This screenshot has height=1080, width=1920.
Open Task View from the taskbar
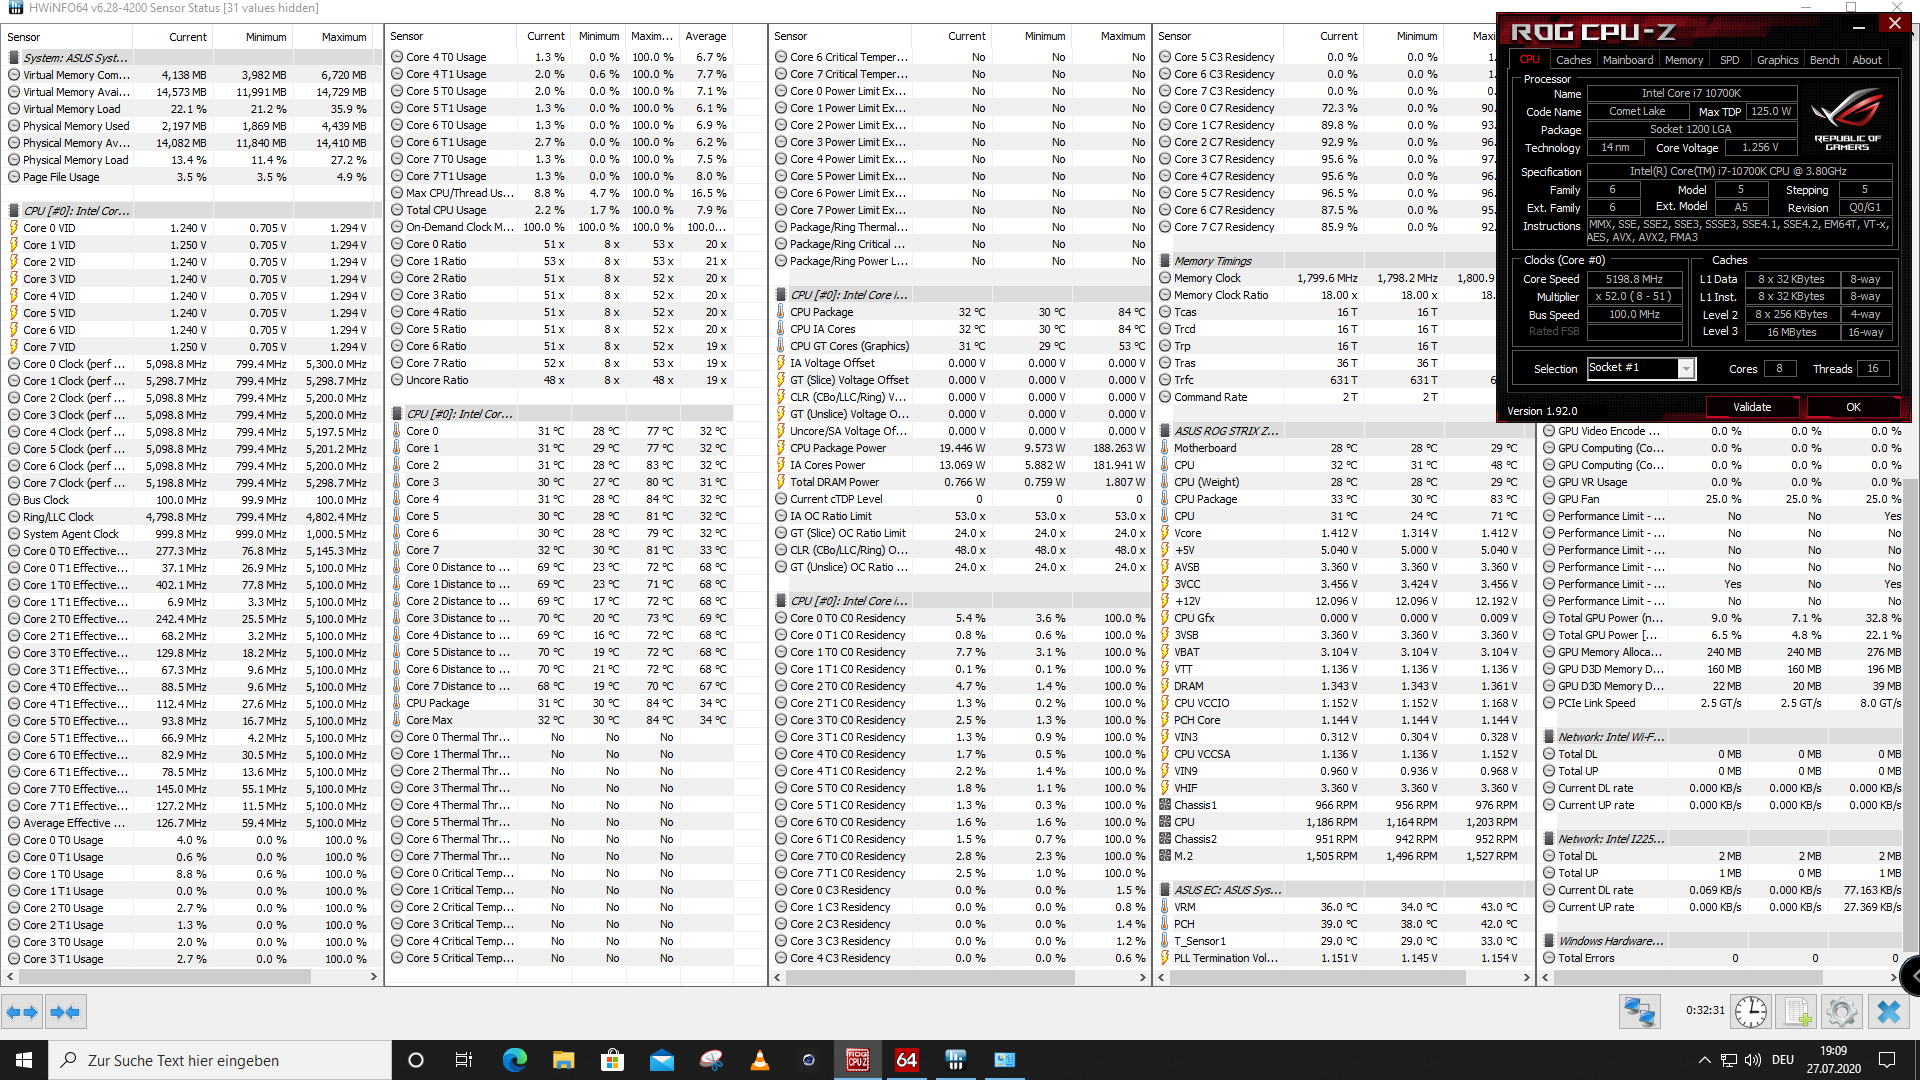pyautogui.click(x=463, y=1060)
